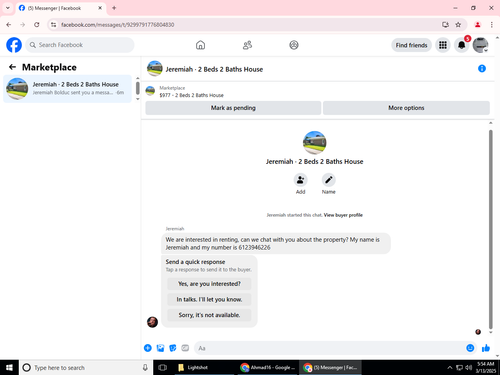Click the taskbar 'Type here to search' box

(x=86, y=367)
